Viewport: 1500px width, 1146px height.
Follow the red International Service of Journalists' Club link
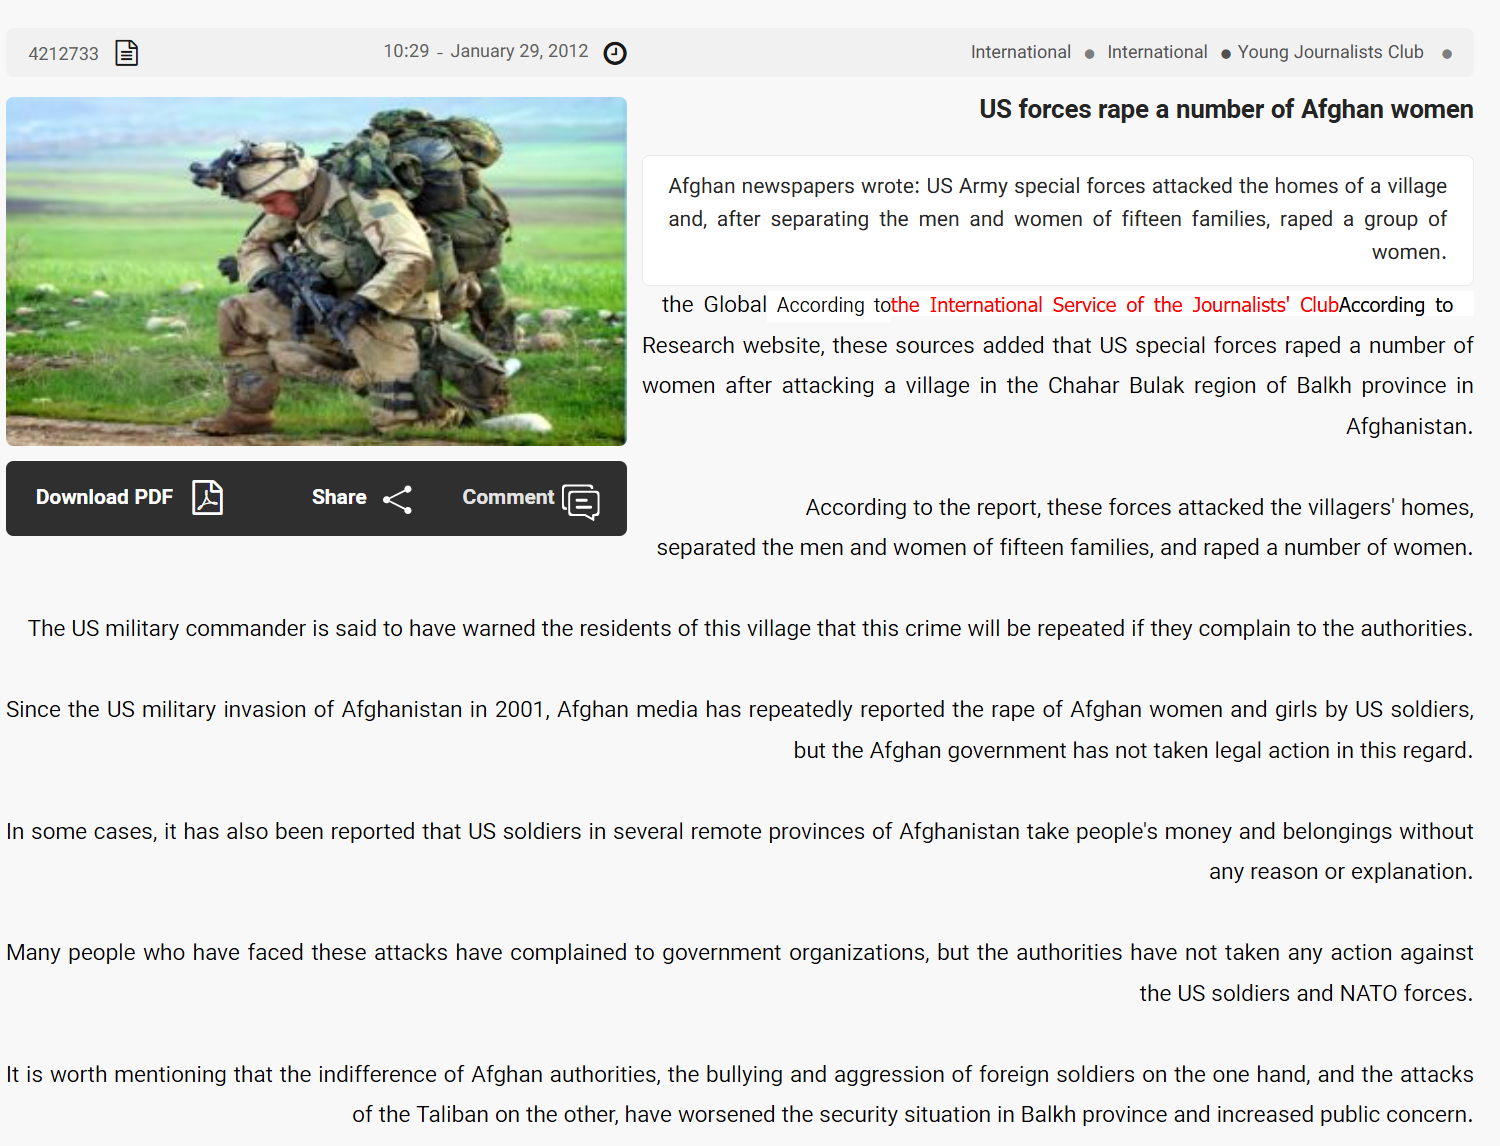(x=1114, y=305)
